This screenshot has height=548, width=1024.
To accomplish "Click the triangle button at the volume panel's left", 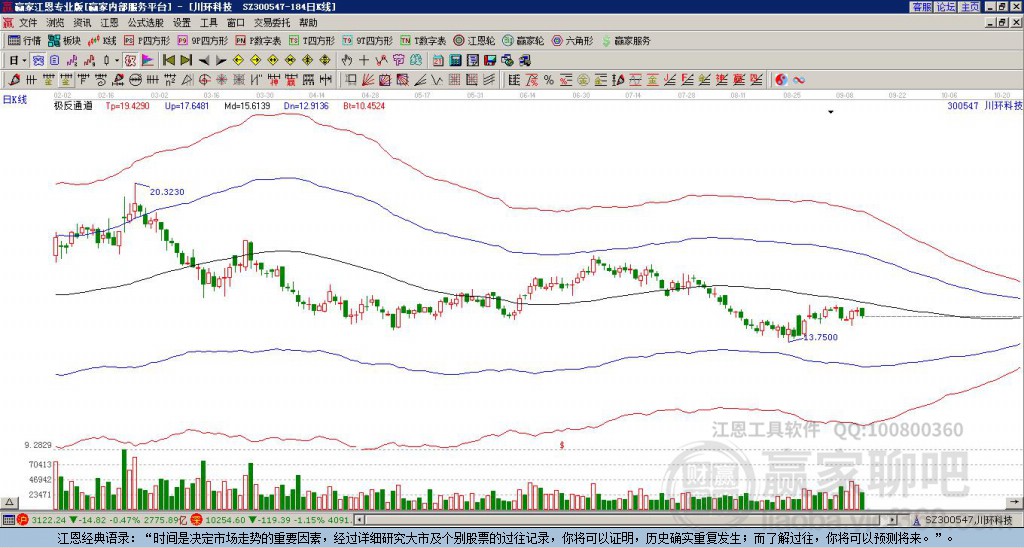I will pyautogui.click(x=9, y=502).
